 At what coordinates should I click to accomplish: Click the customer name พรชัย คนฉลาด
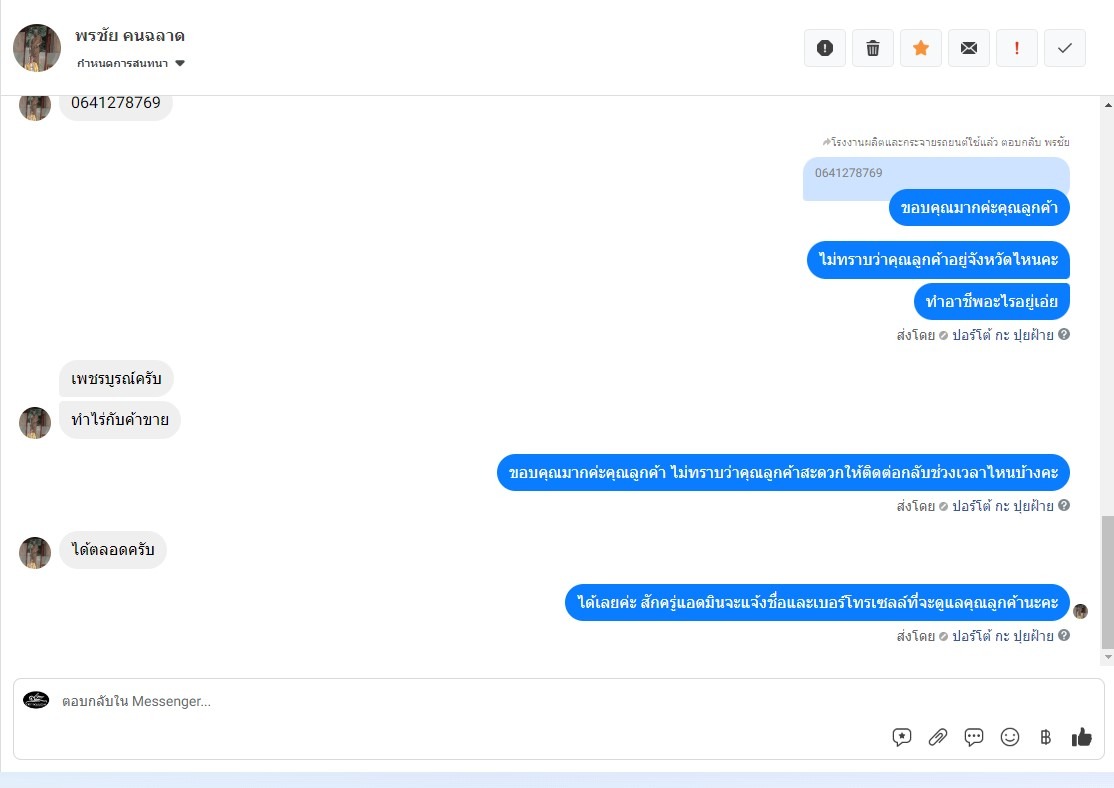130,36
